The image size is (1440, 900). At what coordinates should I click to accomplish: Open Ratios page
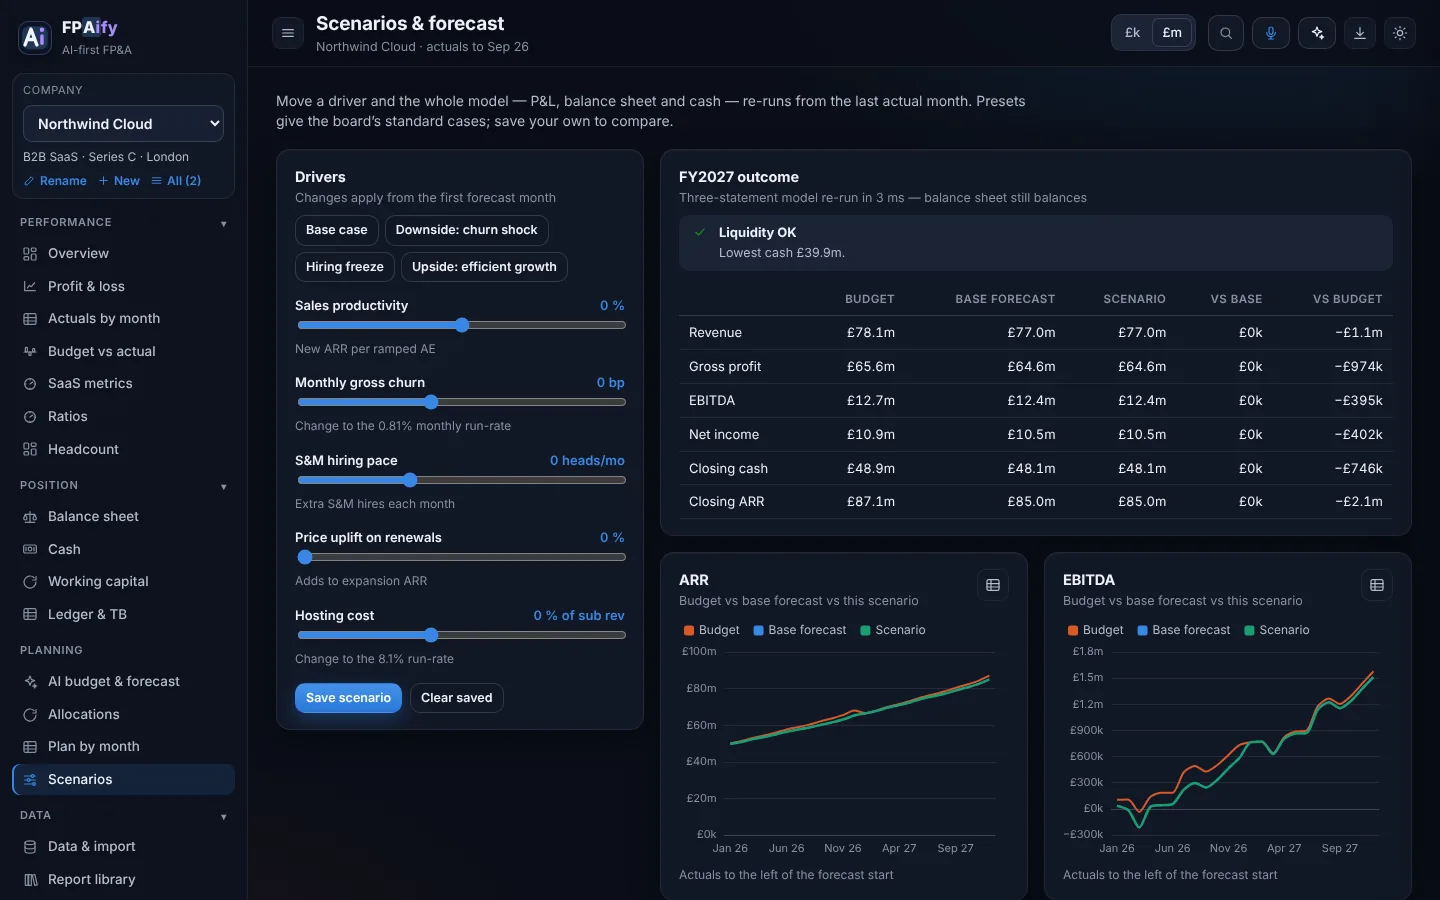[123, 417]
